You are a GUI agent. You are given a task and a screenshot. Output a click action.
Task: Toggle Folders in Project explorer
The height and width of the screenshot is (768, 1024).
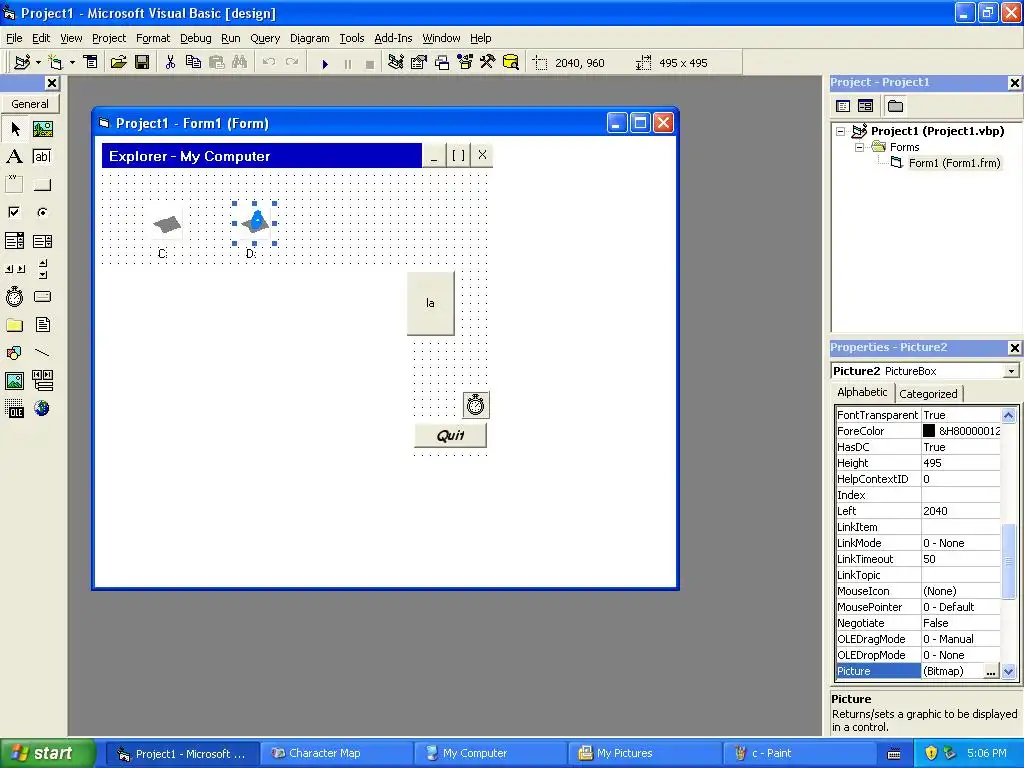click(895, 106)
